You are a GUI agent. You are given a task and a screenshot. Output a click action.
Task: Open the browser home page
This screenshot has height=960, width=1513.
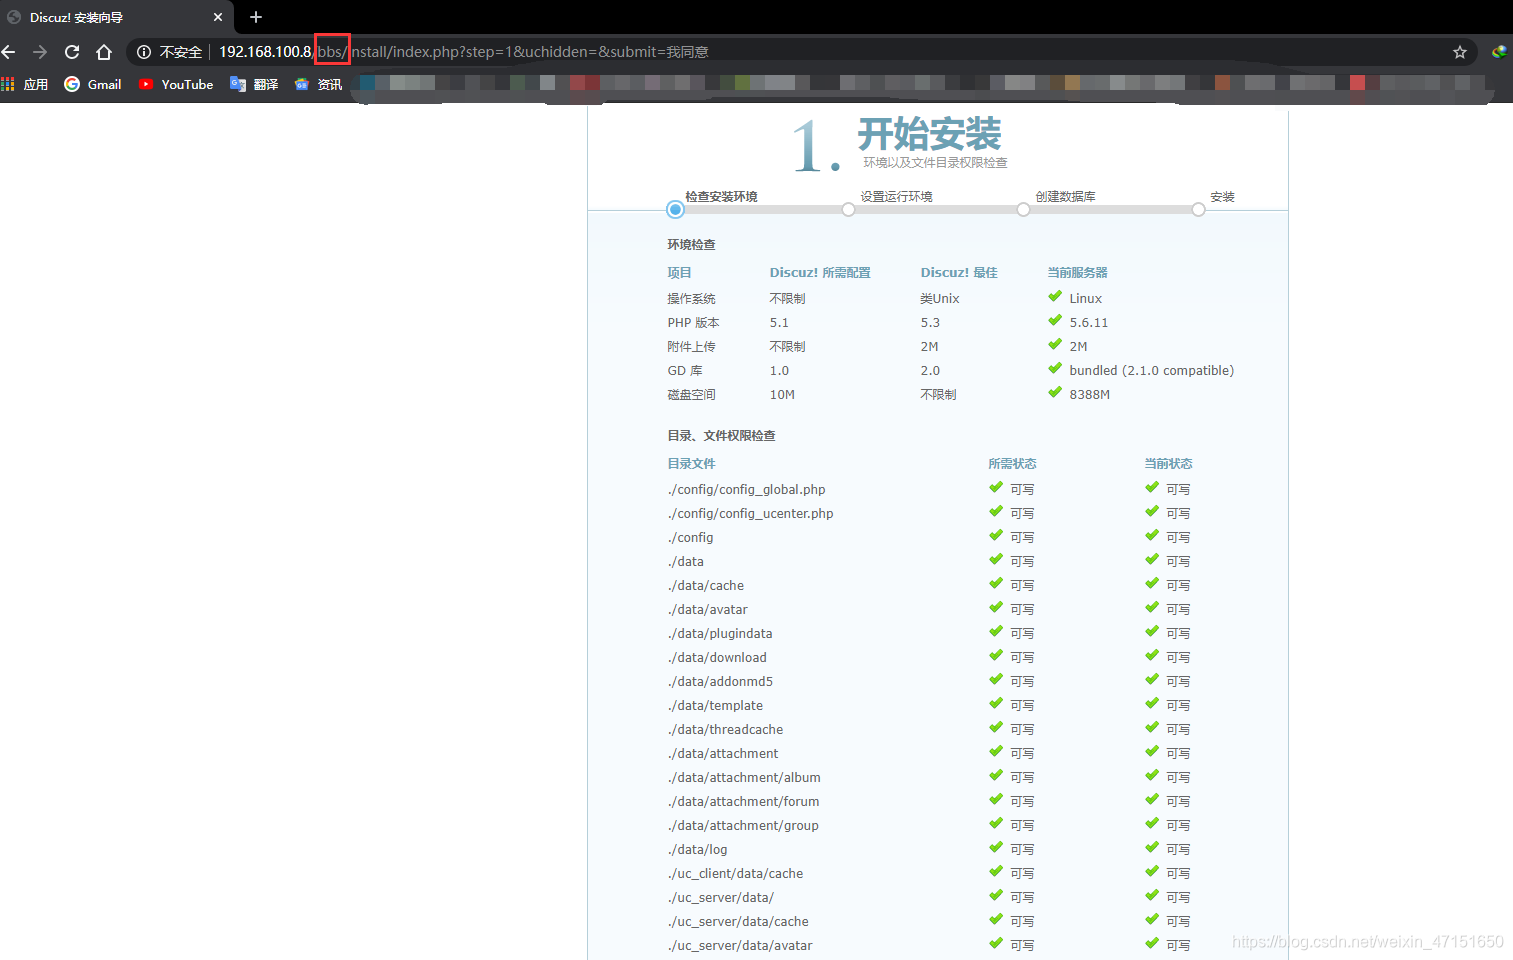[x=104, y=52]
